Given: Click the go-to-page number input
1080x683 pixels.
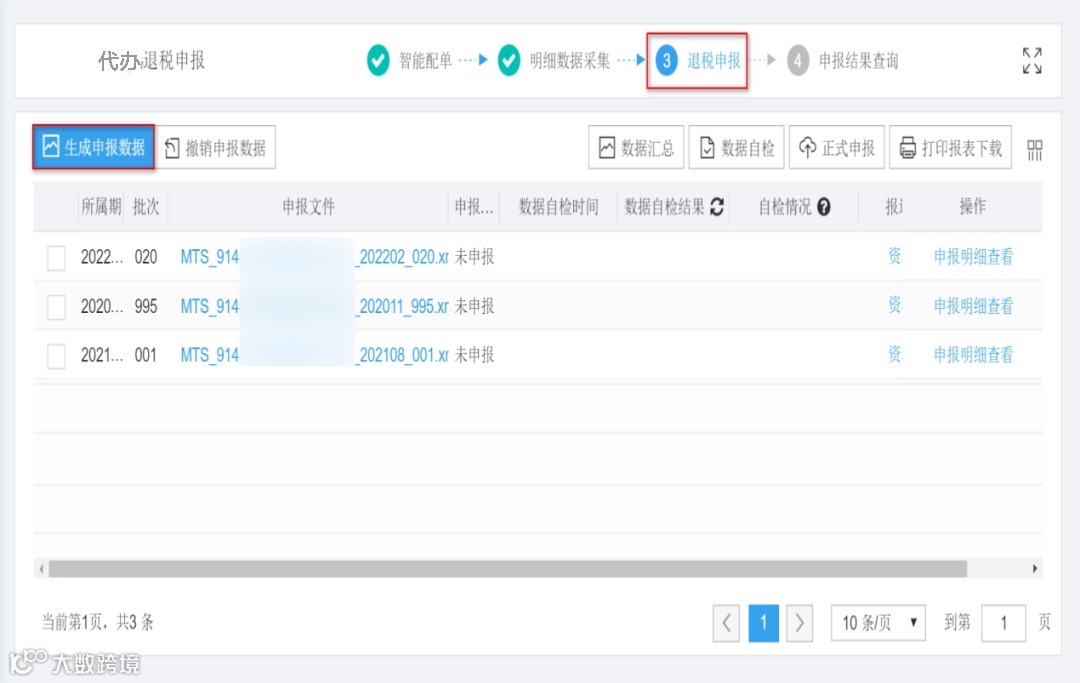Looking at the screenshot, I should coord(1004,623).
